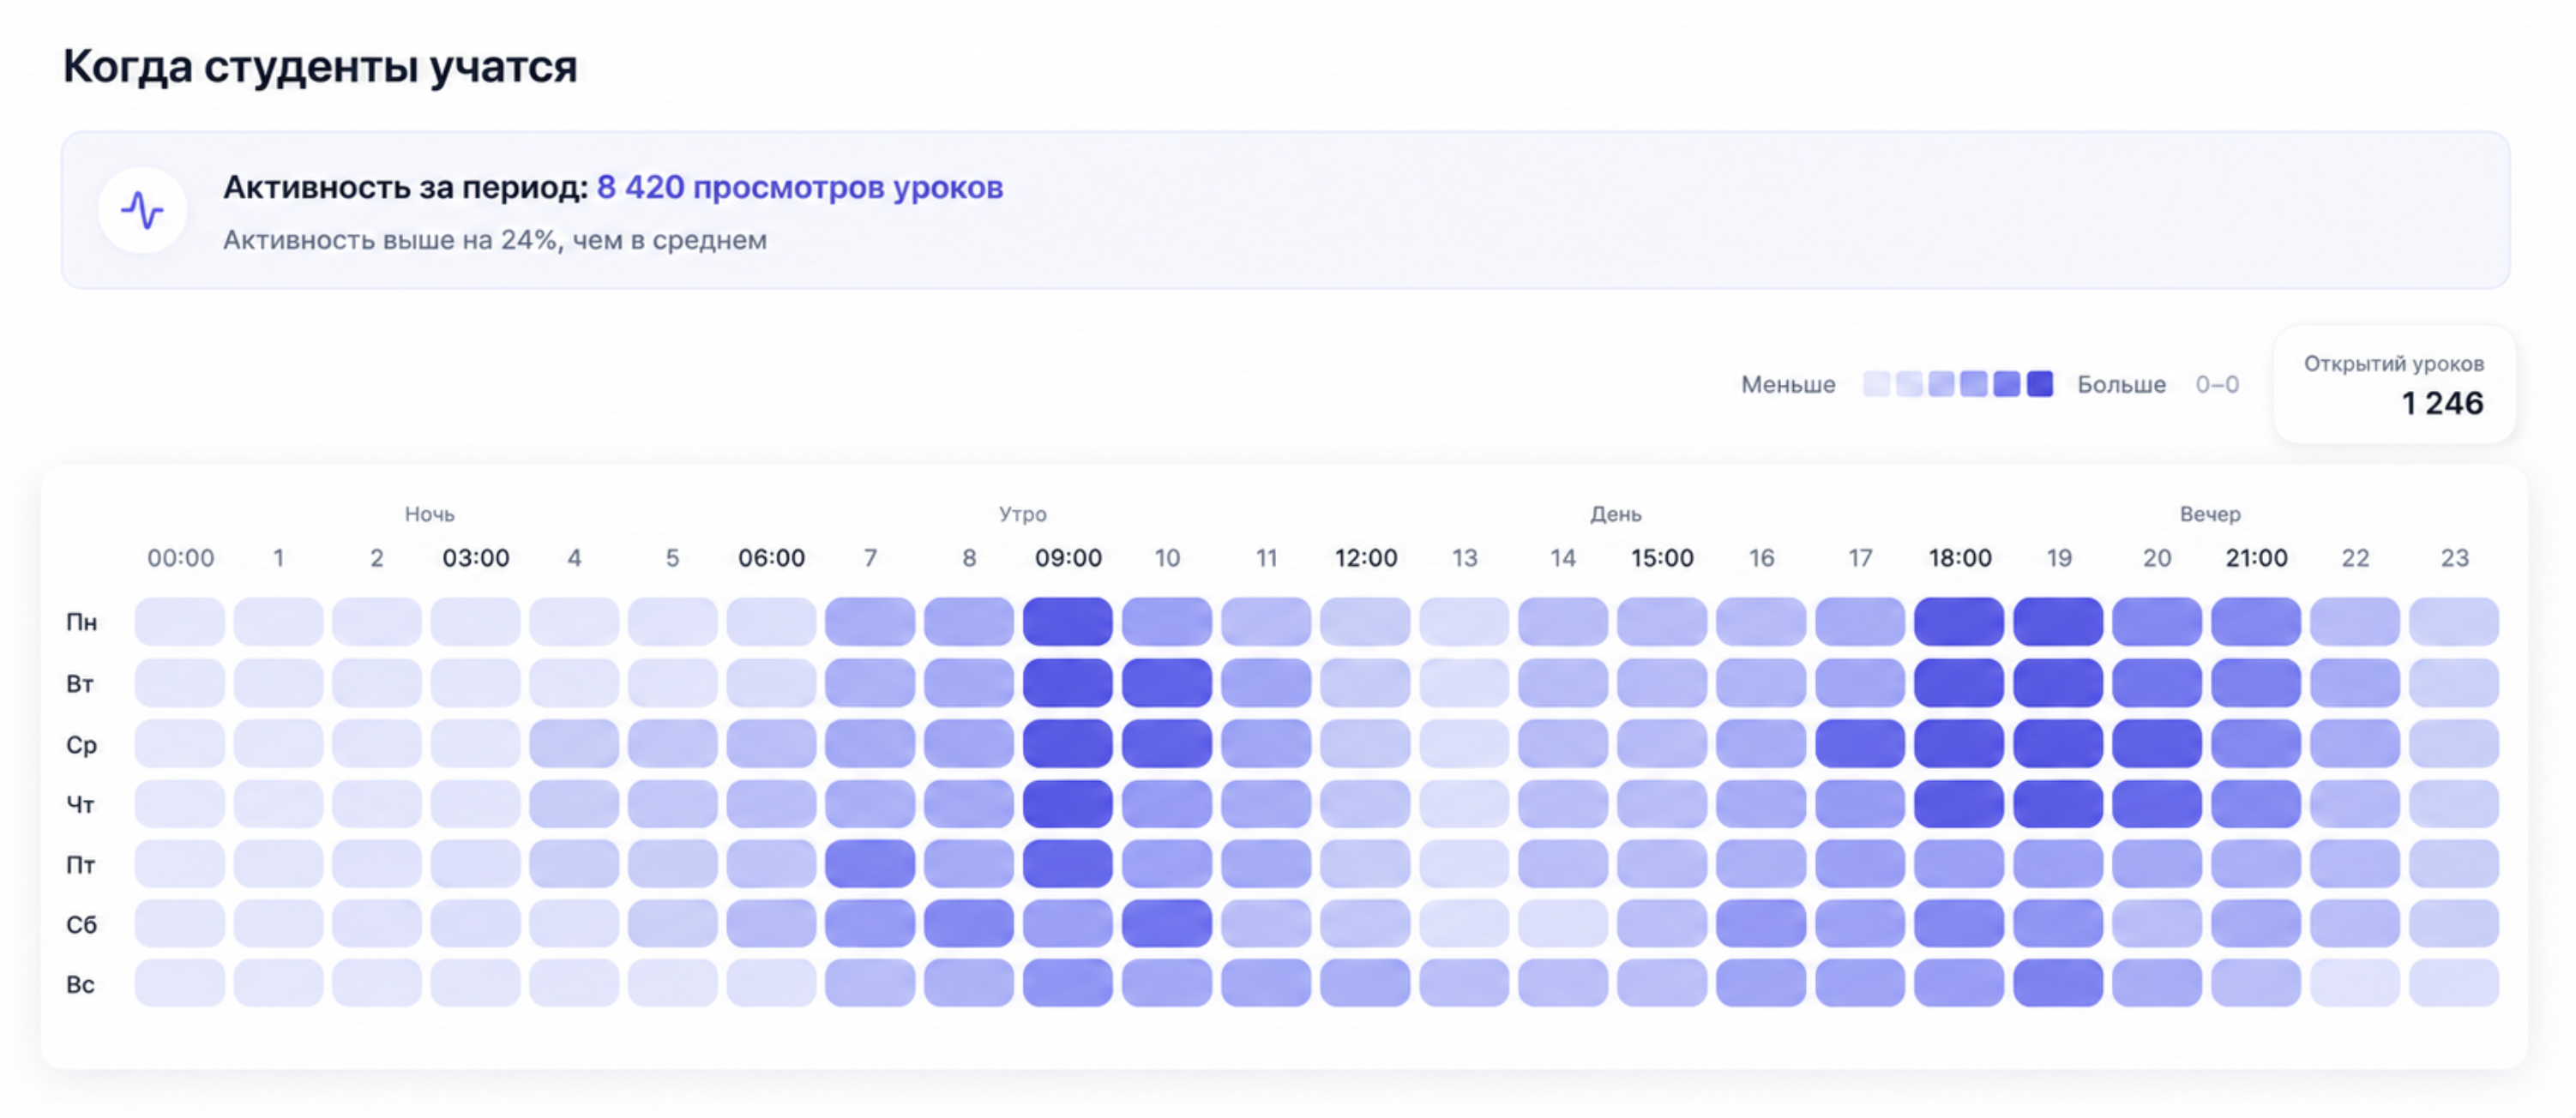Click the Saturday 10 o'clock heatmap cell
Image resolution: width=2576 pixels, height=1118 pixels.
point(1166,923)
